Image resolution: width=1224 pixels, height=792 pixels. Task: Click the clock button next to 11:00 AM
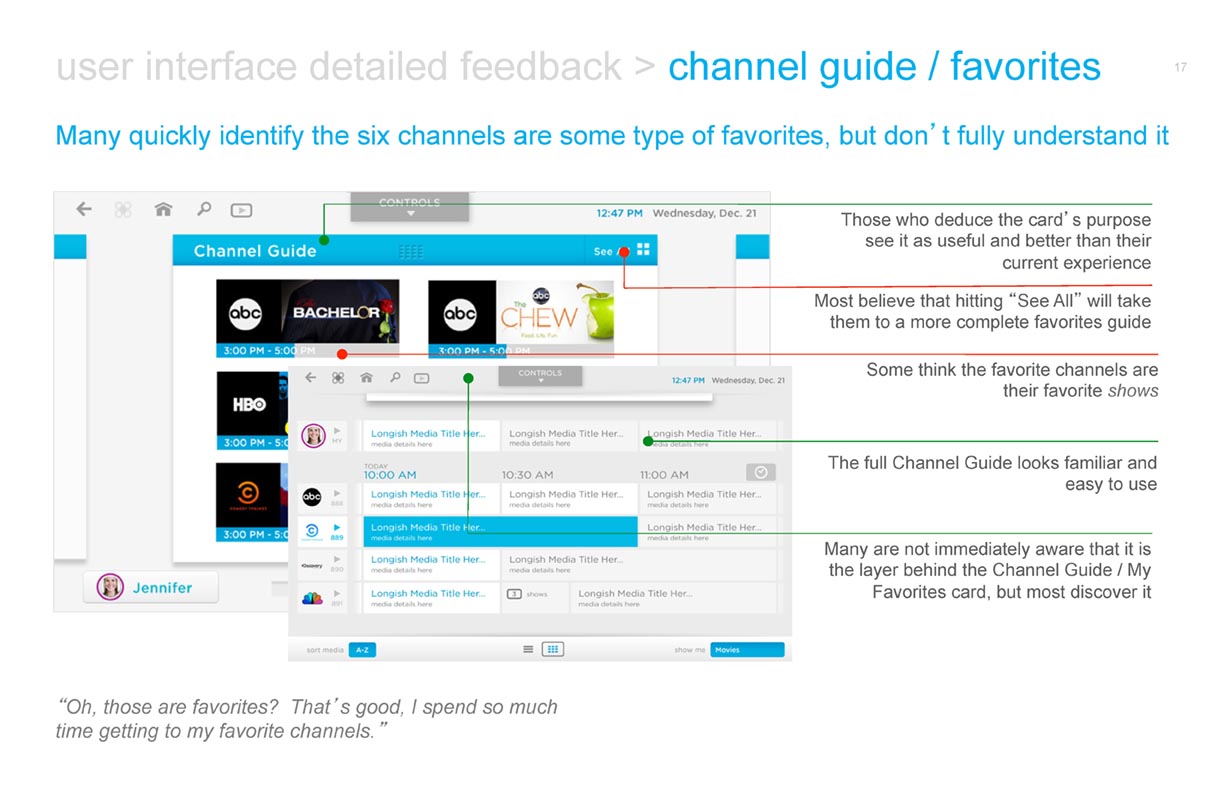[761, 473]
